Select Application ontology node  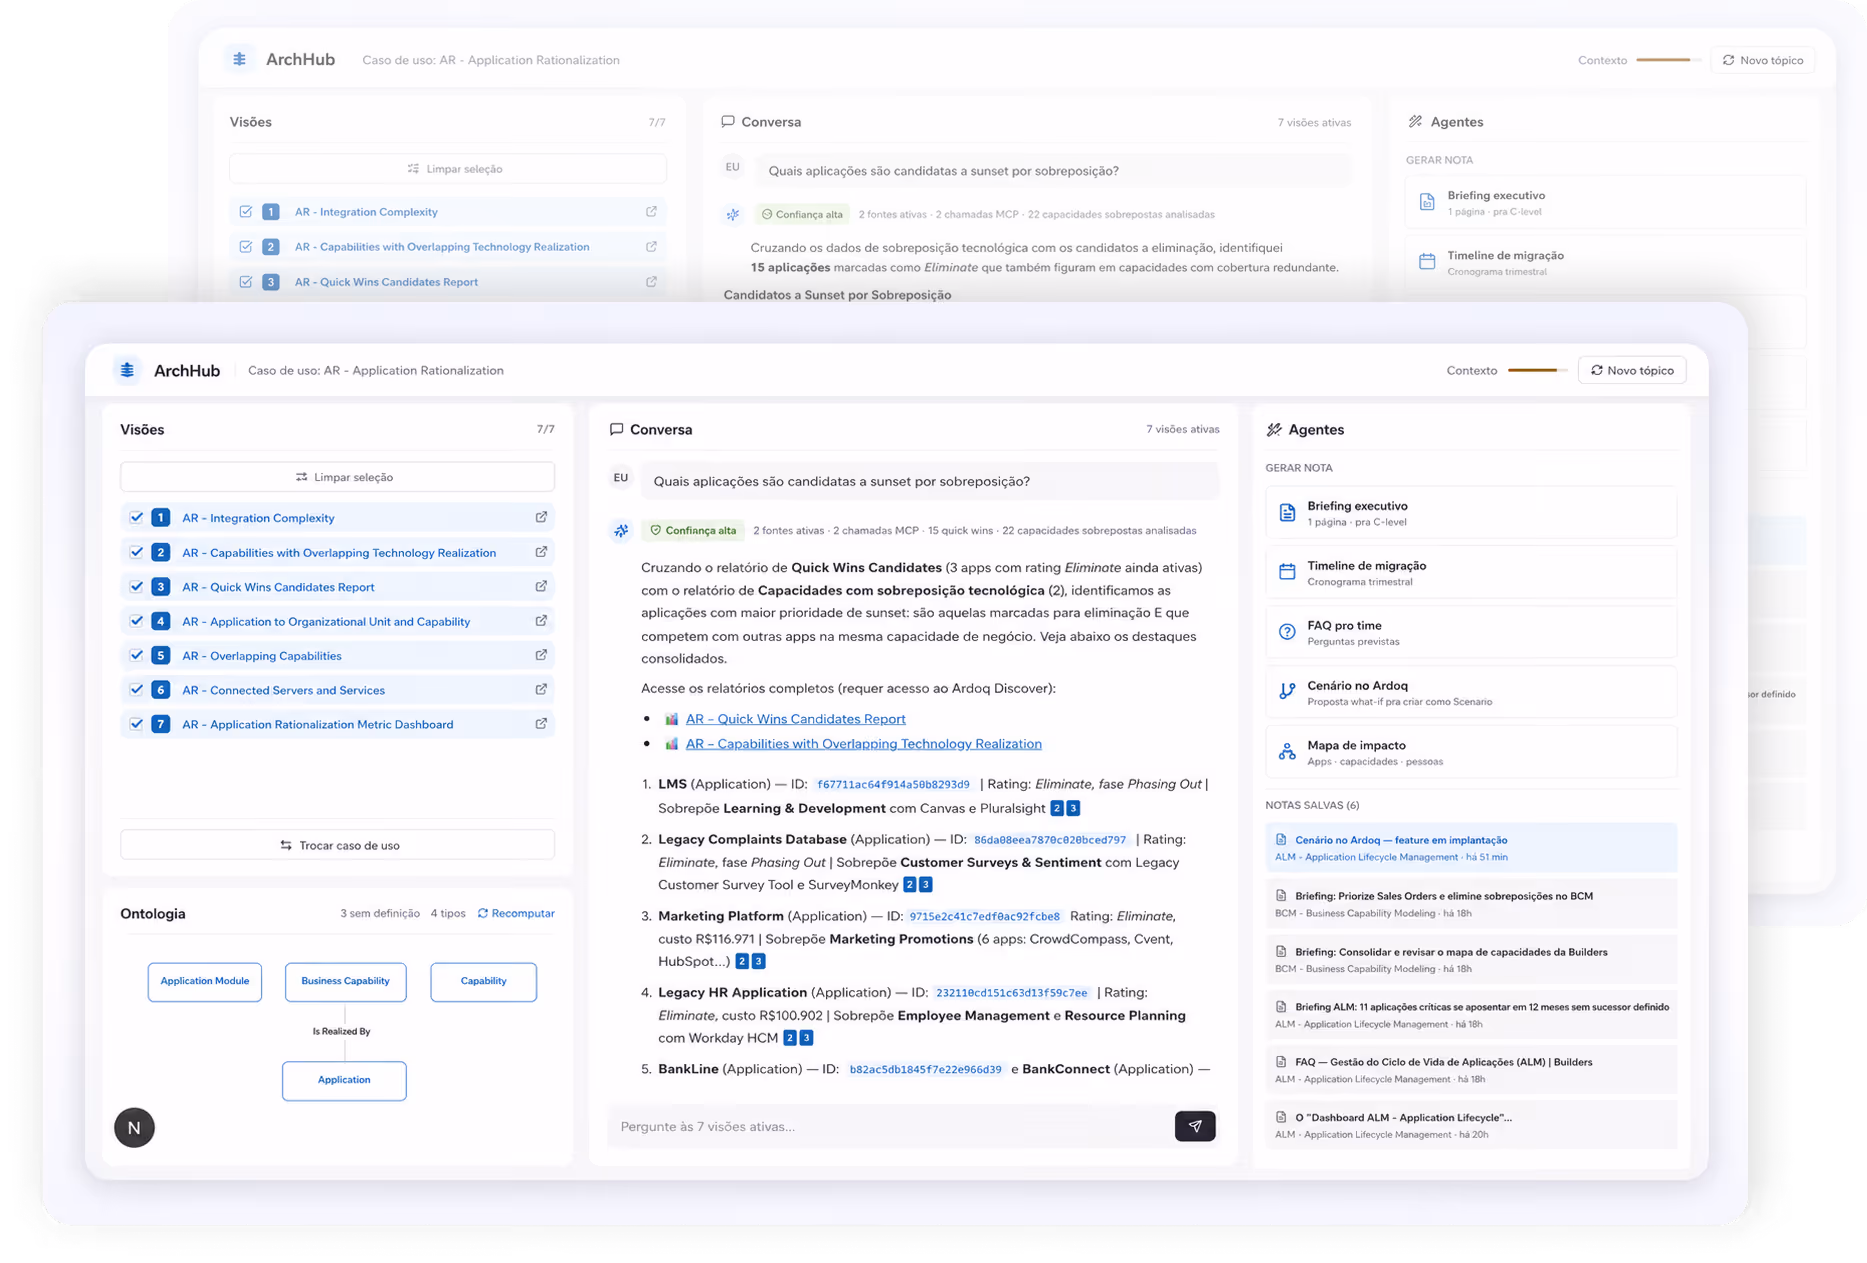point(344,1080)
